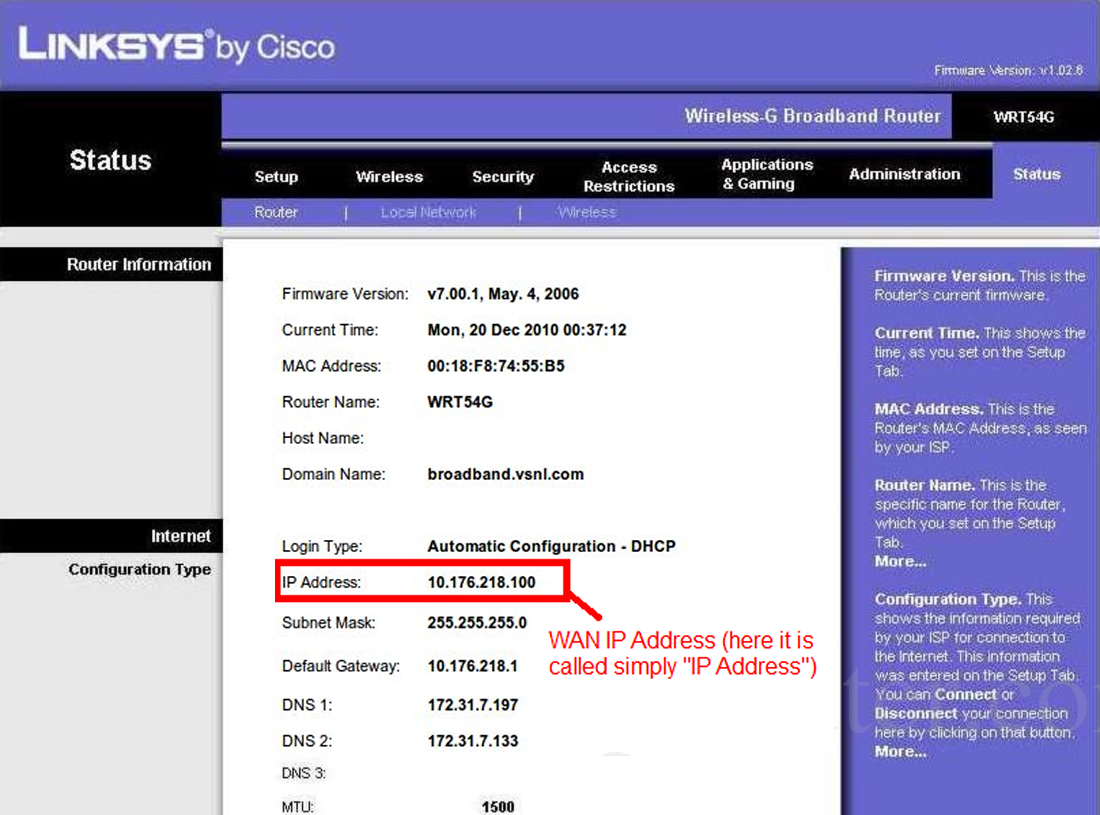Click the DNS 3 label
Screen dimensions: 1100x815
[x=304, y=774]
